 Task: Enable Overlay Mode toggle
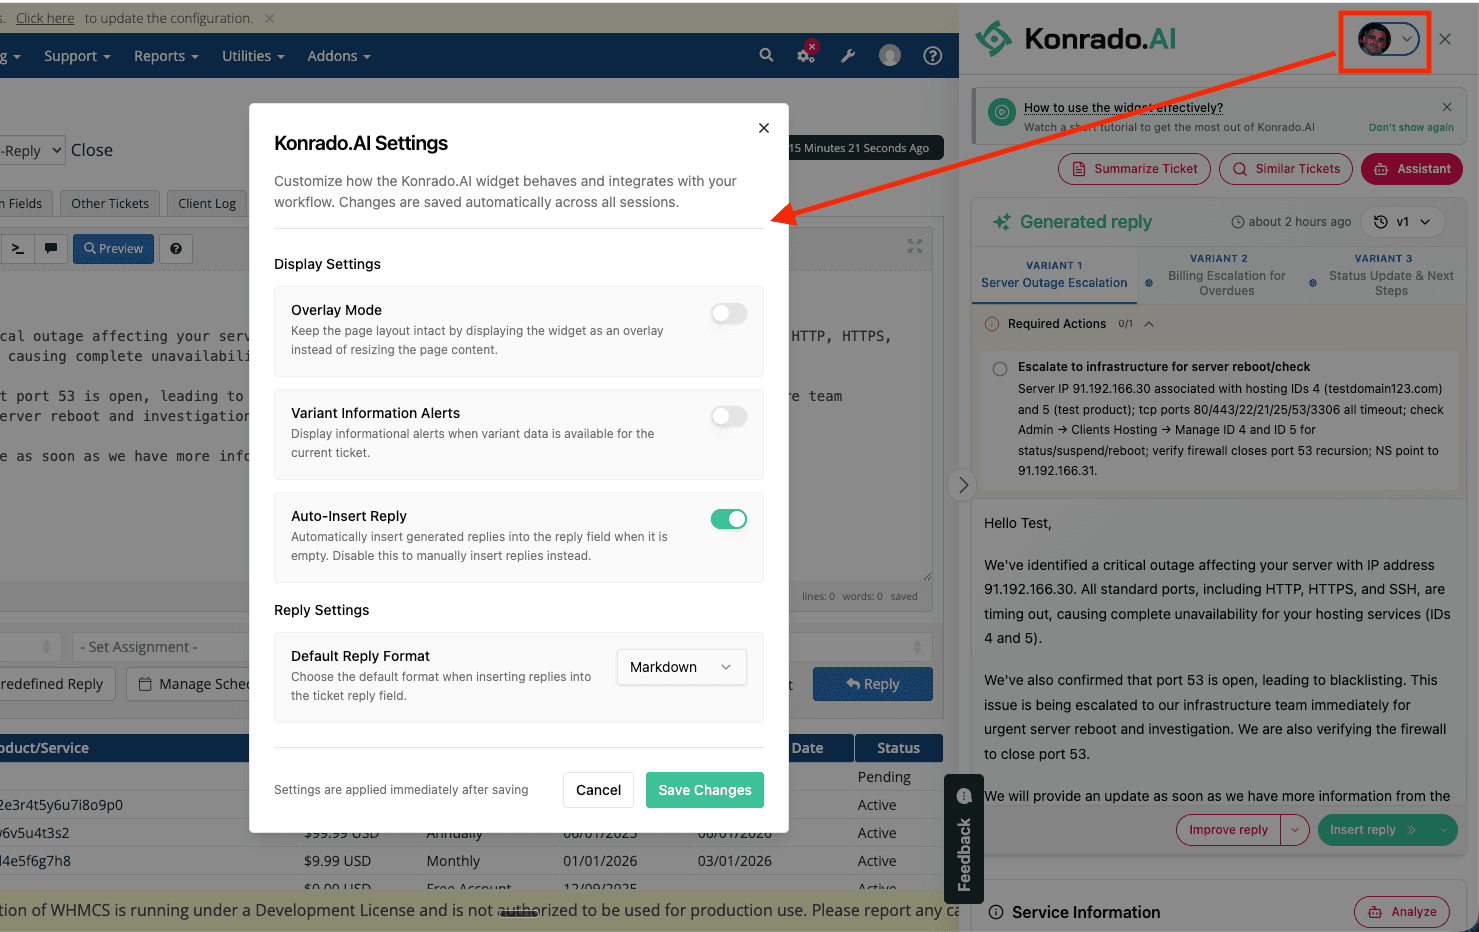(729, 314)
